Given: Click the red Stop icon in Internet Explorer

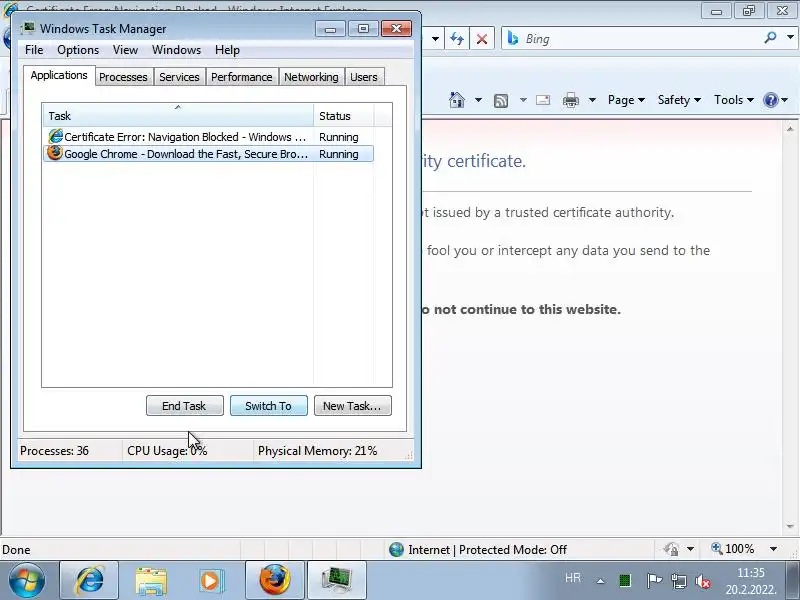Looking at the screenshot, I should pyautogui.click(x=482, y=39).
